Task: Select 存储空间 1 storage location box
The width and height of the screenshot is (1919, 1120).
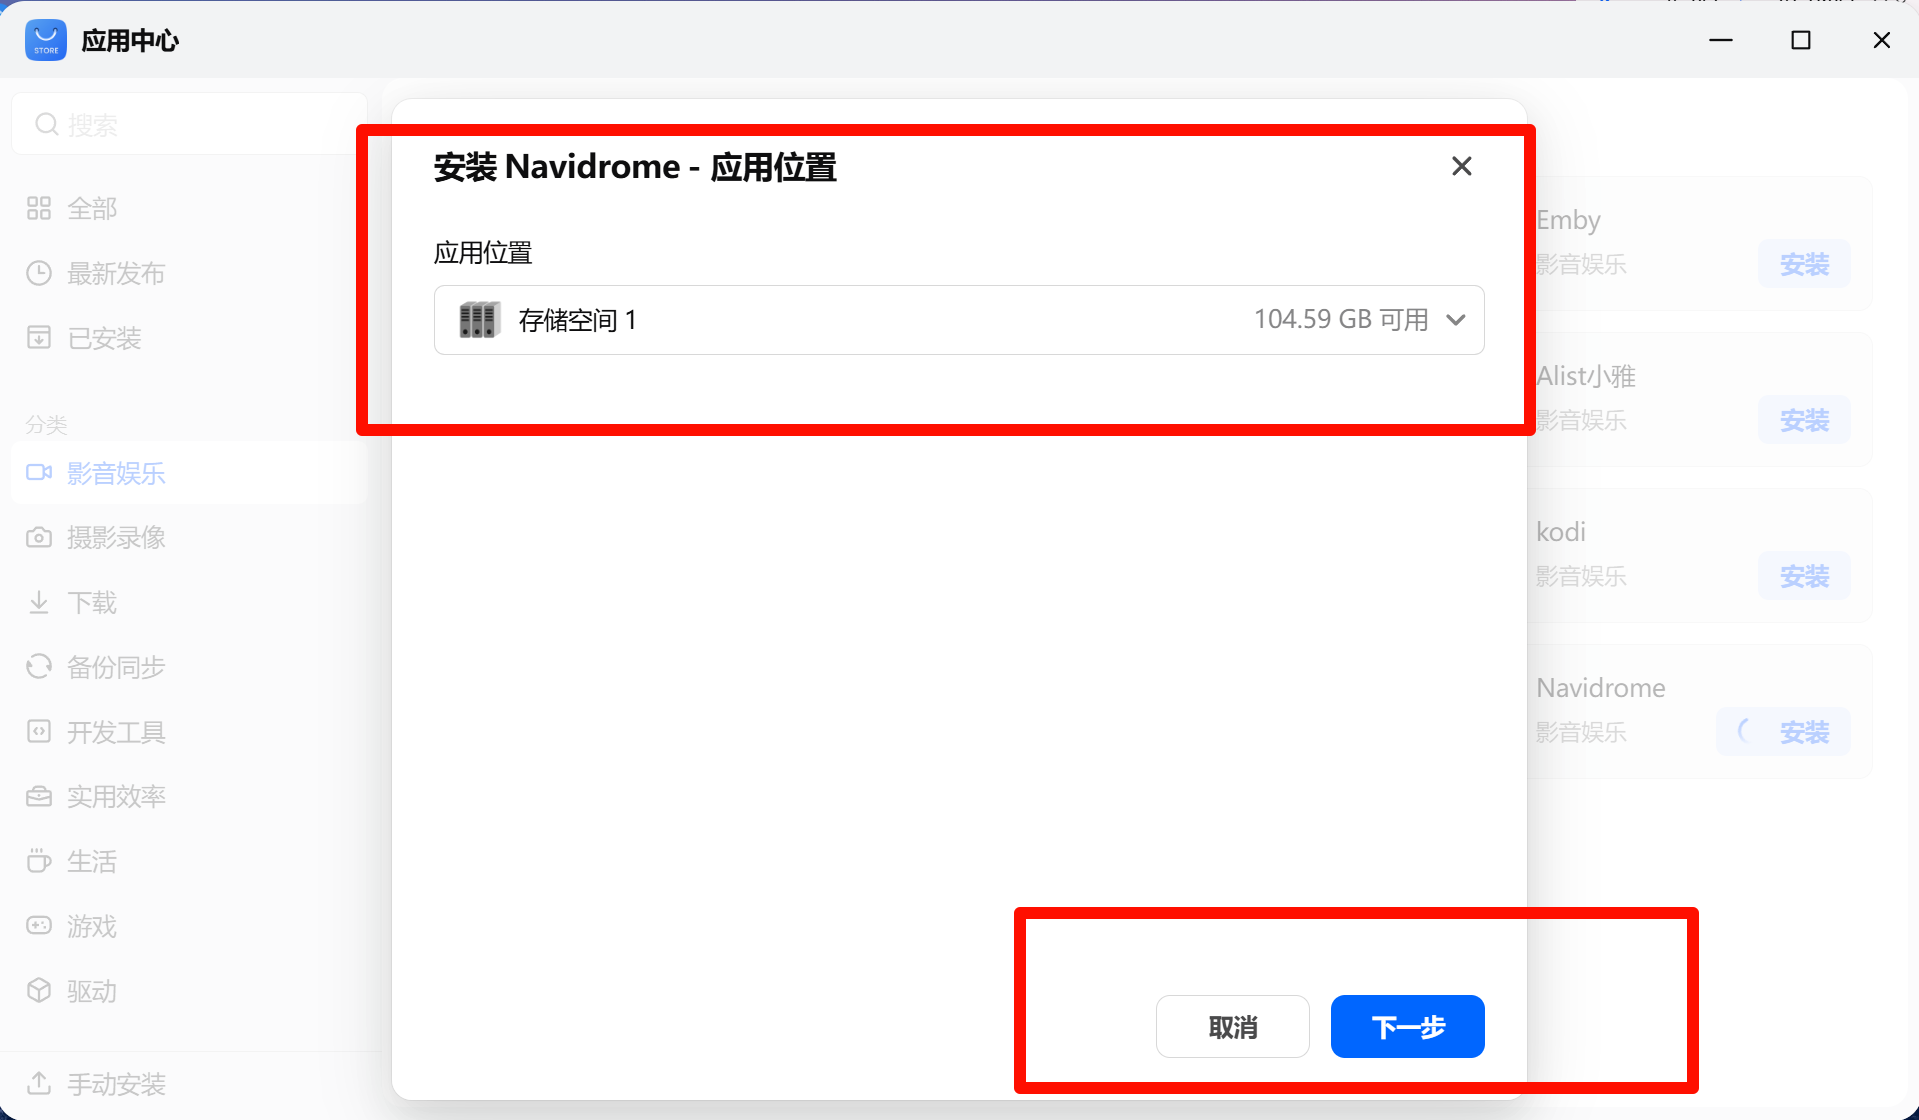Action: pyautogui.click(x=958, y=320)
